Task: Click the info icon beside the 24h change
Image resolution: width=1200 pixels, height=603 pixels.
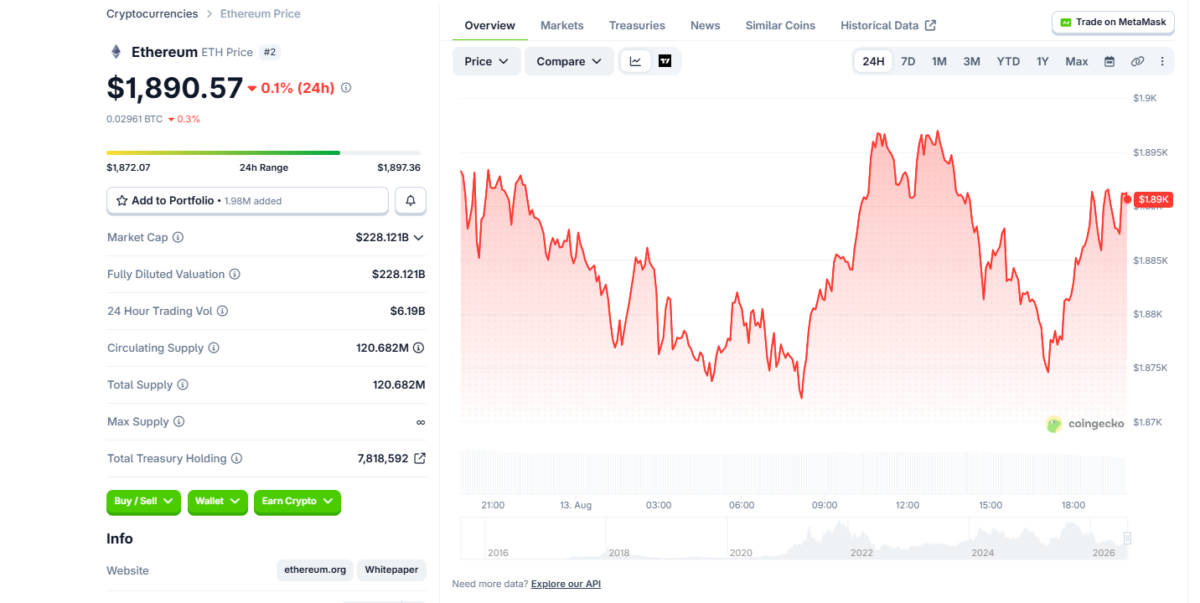Action: point(346,88)
